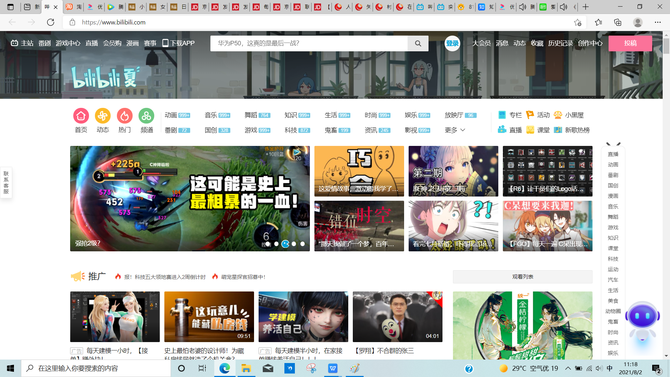
Task: Select the third carousel dot indicator
Action: 285,244
